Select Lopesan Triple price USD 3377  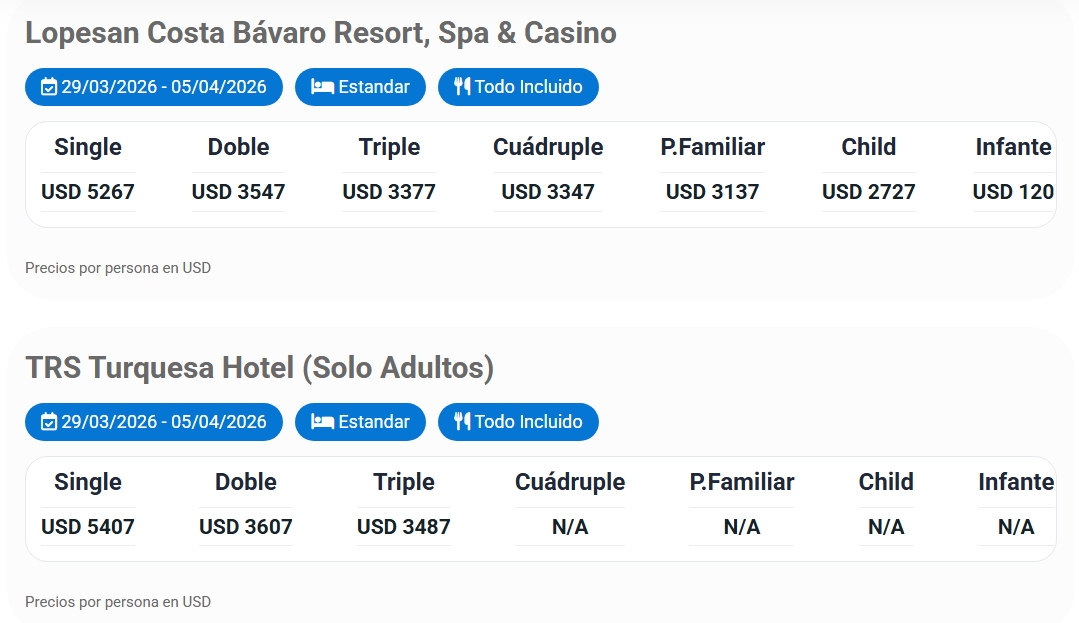click(389, 192)
